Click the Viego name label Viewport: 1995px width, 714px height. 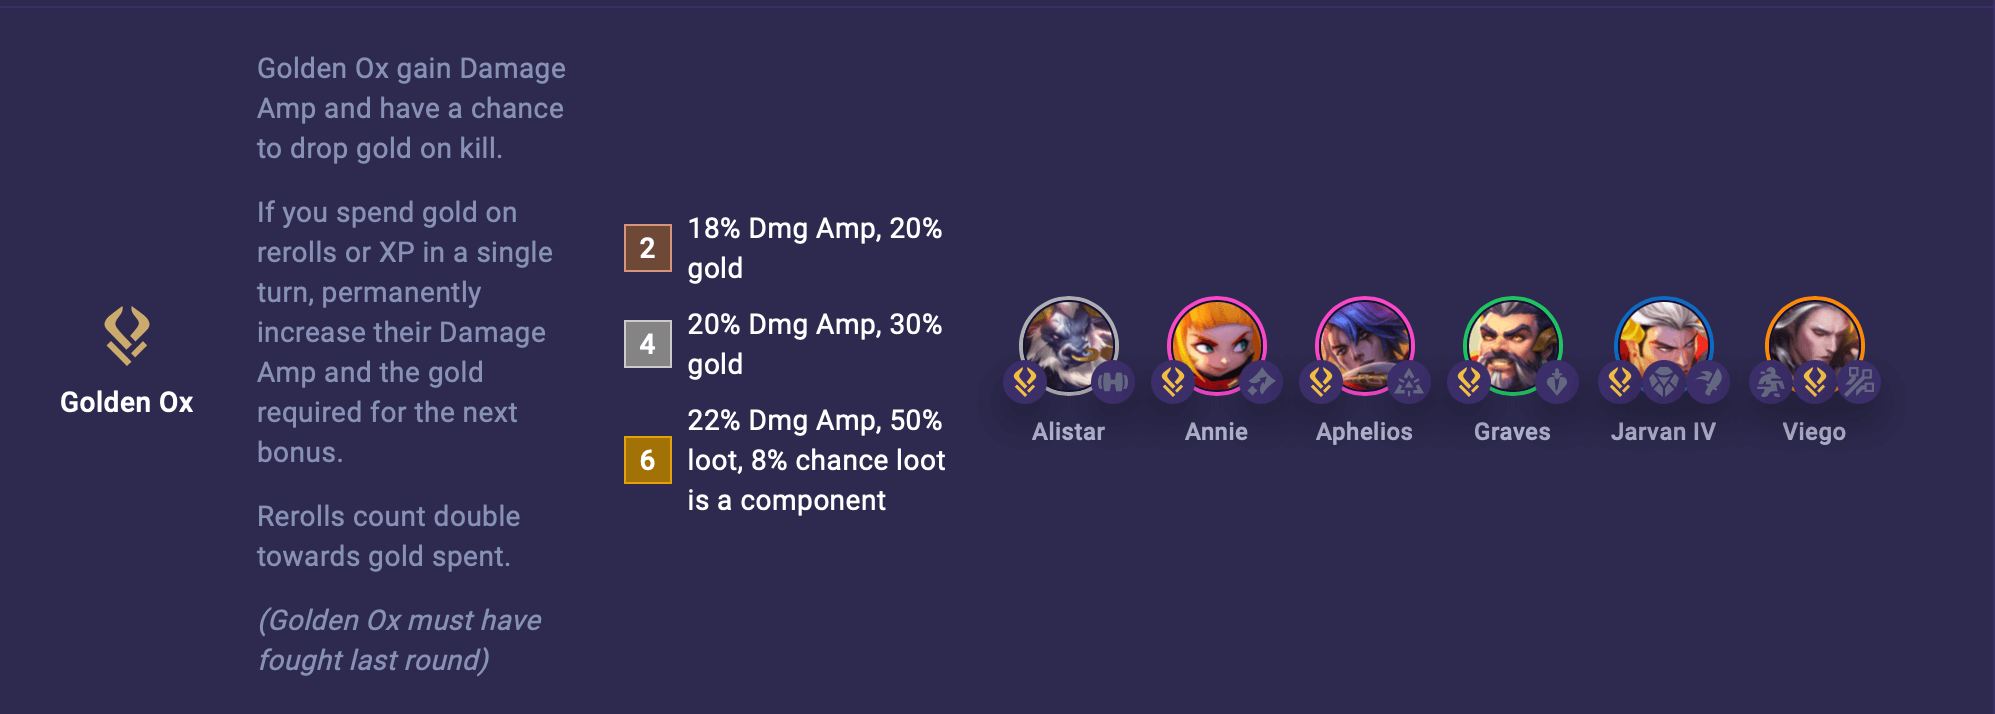(1814, 432)
